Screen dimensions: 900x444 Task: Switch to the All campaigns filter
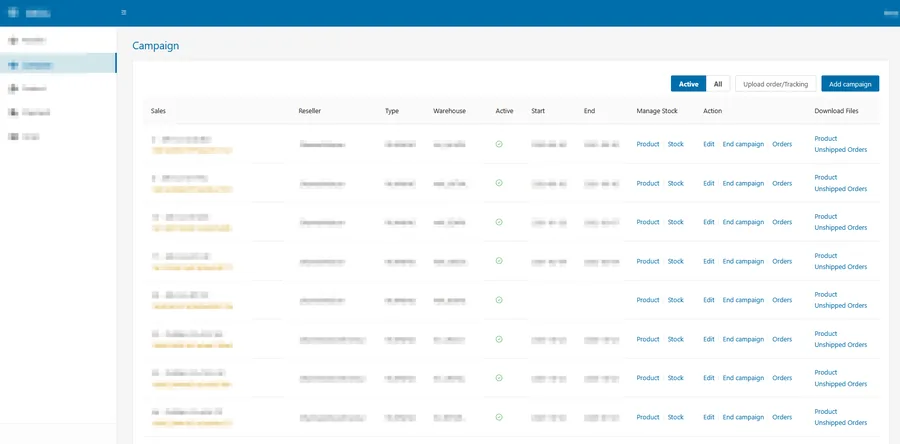pyautogui.click(x=717, y=84)
